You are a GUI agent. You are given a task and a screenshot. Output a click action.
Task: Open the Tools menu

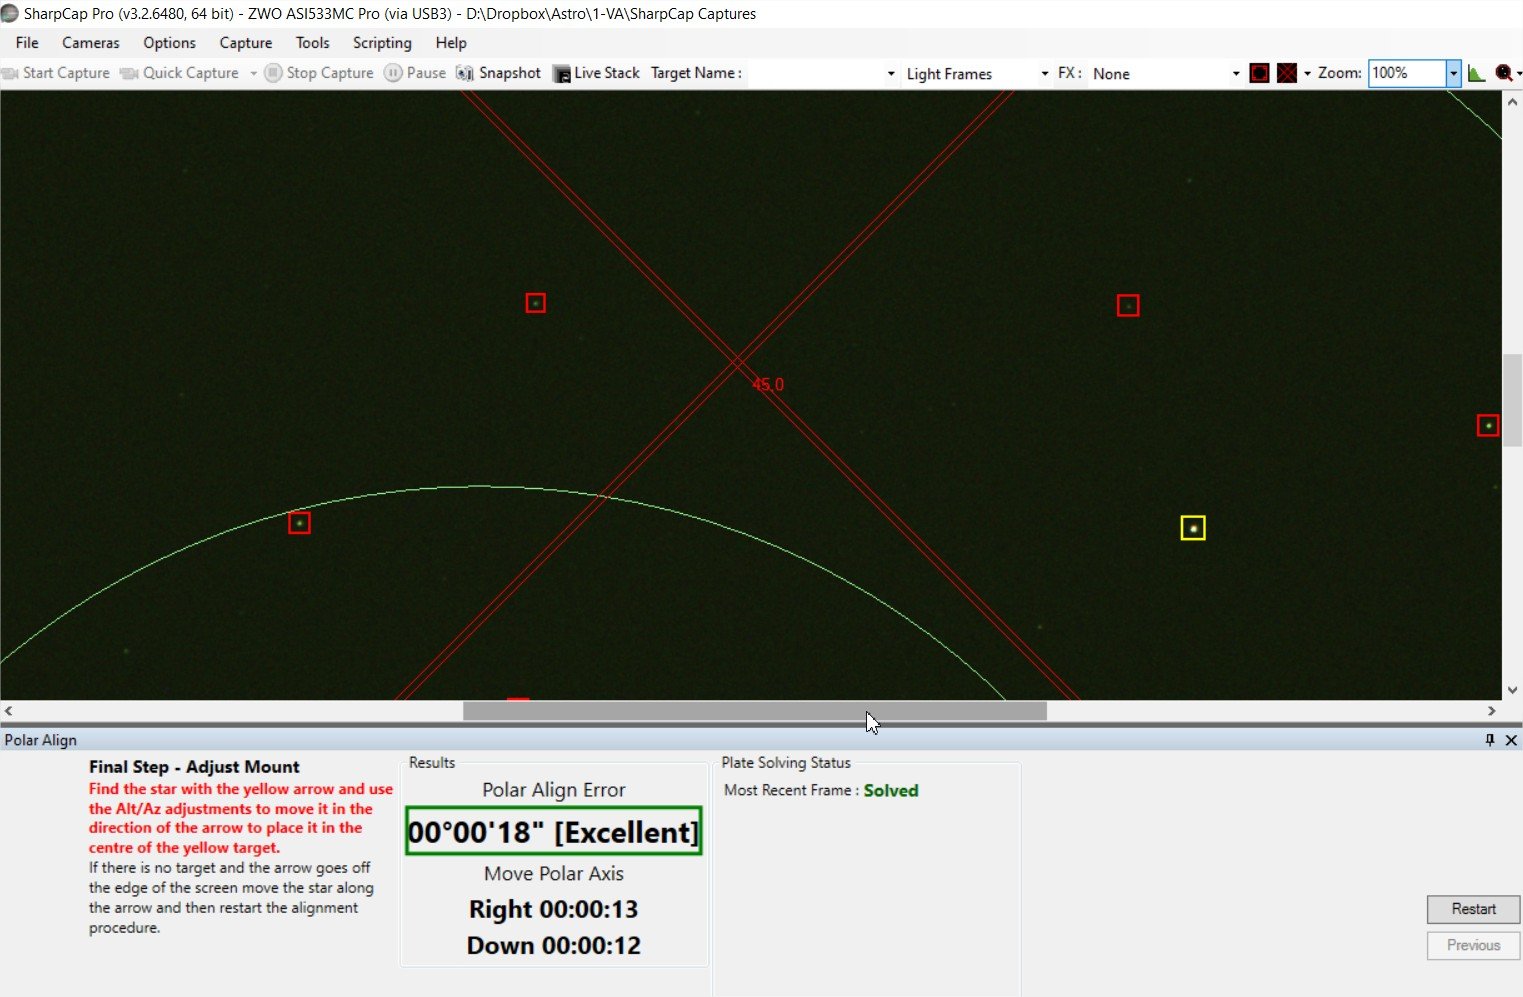[x=312, y=43]
